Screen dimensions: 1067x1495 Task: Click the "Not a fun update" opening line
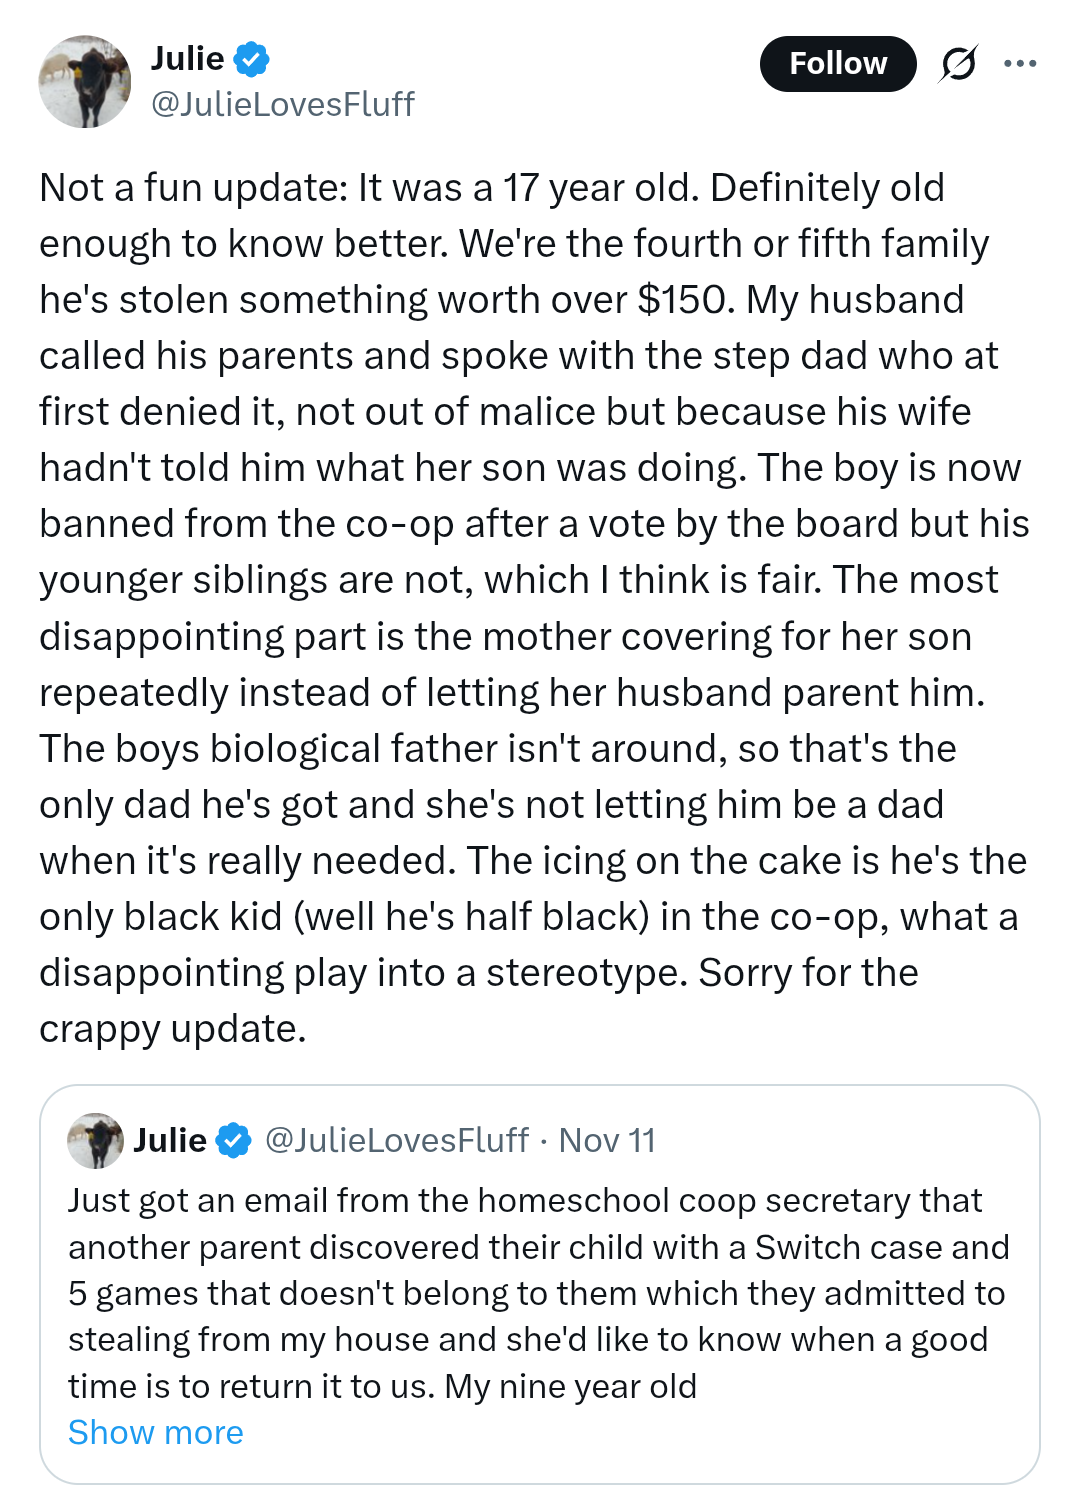tap(193, 188)
